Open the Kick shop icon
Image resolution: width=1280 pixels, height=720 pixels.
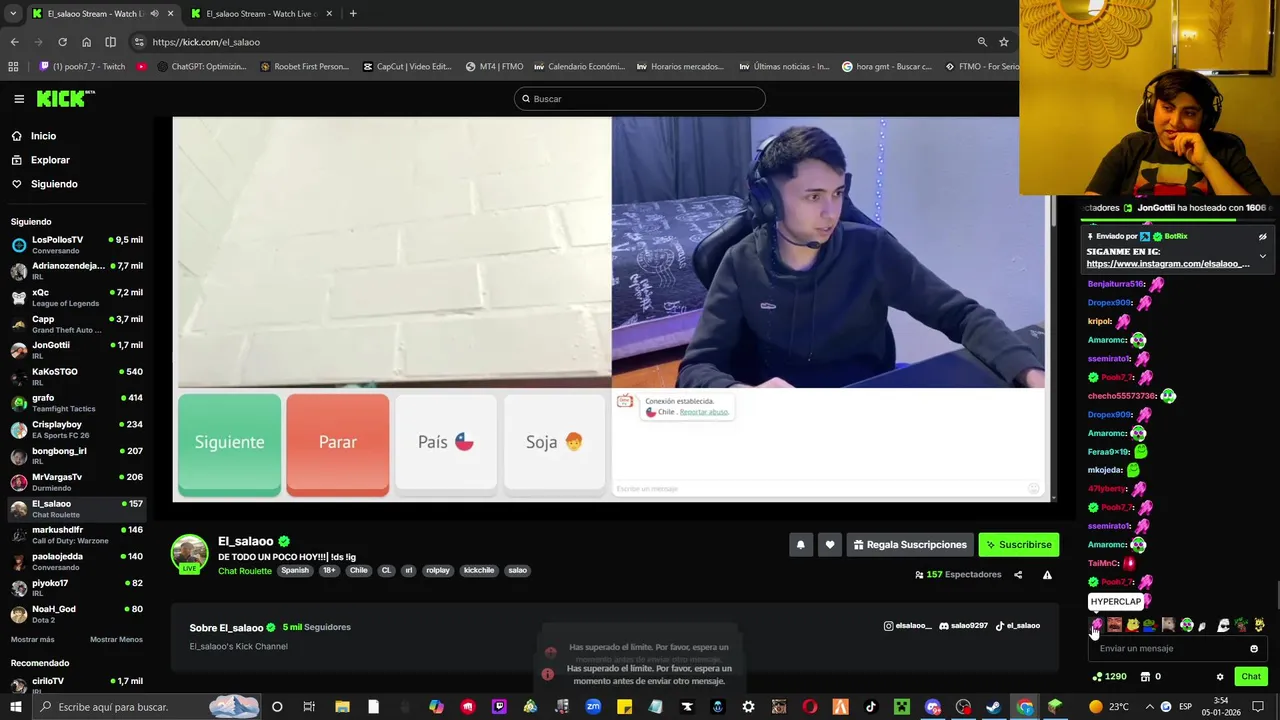tap(1145, 677)
